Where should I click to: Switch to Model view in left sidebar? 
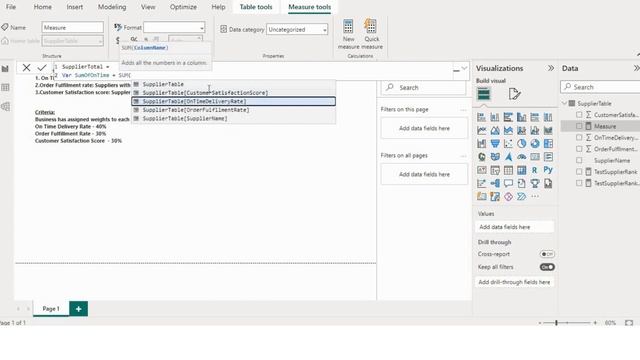(x=5, y=107)
